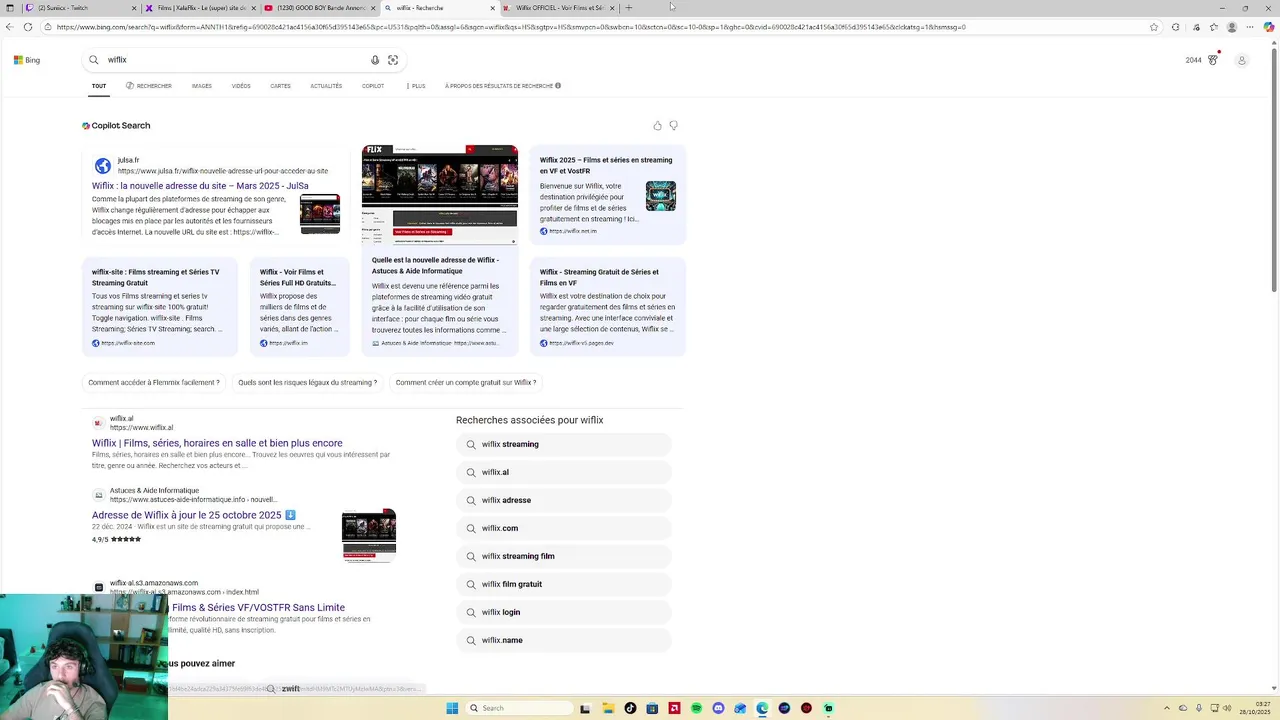Select the TOUT search tab

point(99,86)
